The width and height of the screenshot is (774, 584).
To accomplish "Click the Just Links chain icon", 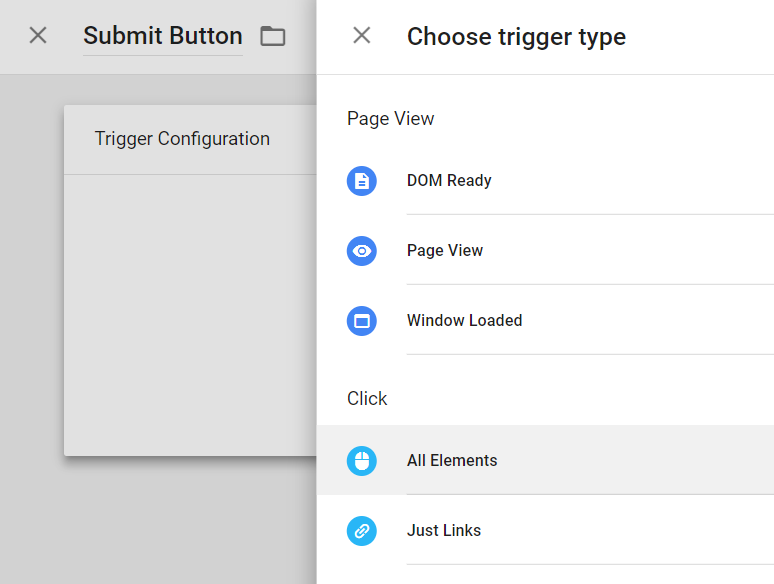I will coord(362,531).
